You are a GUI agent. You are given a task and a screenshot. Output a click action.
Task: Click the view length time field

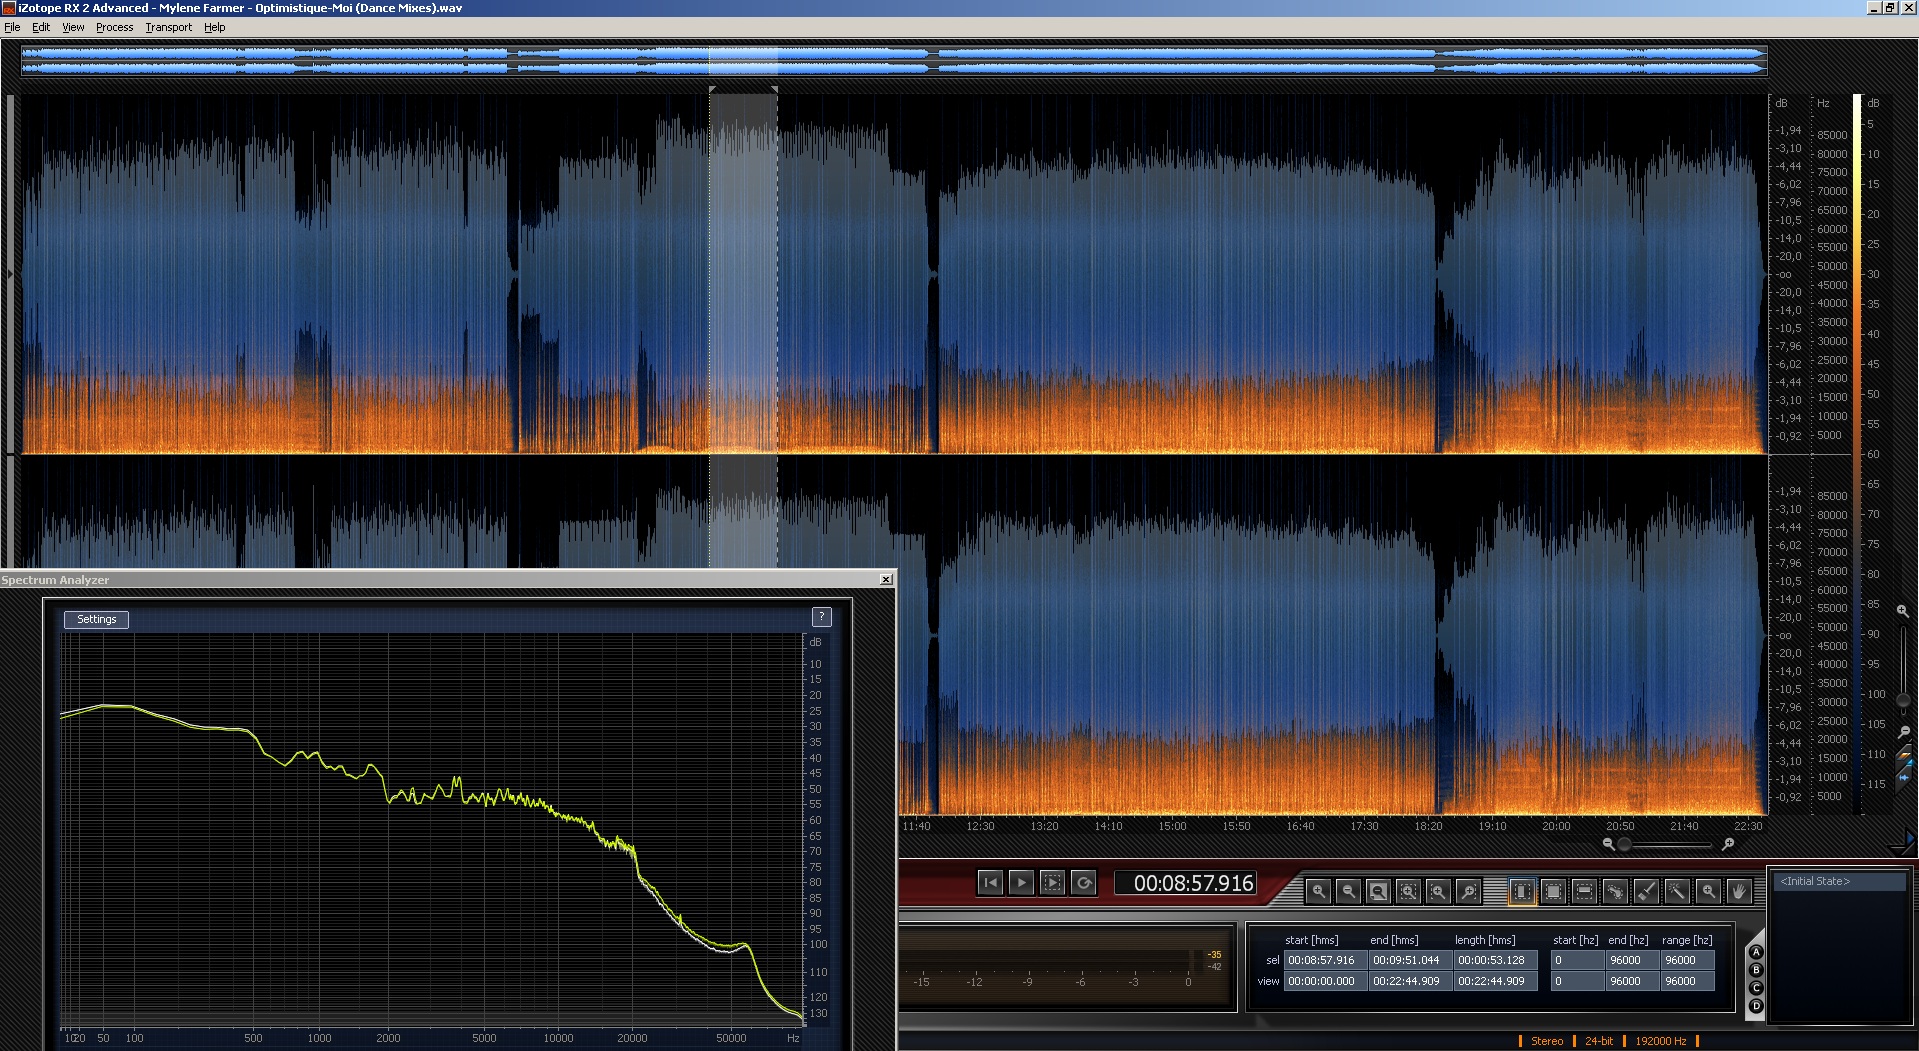pos(1494,981)
